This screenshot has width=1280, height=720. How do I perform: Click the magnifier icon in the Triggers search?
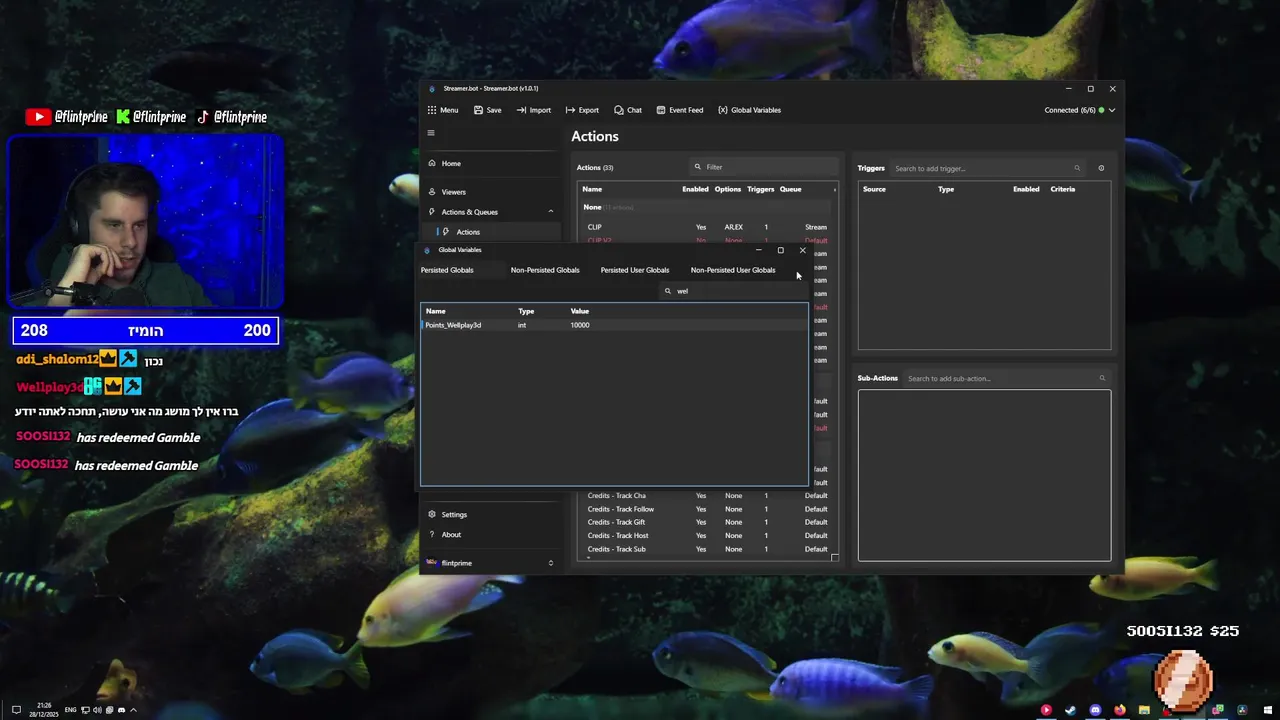(1077, 168)
